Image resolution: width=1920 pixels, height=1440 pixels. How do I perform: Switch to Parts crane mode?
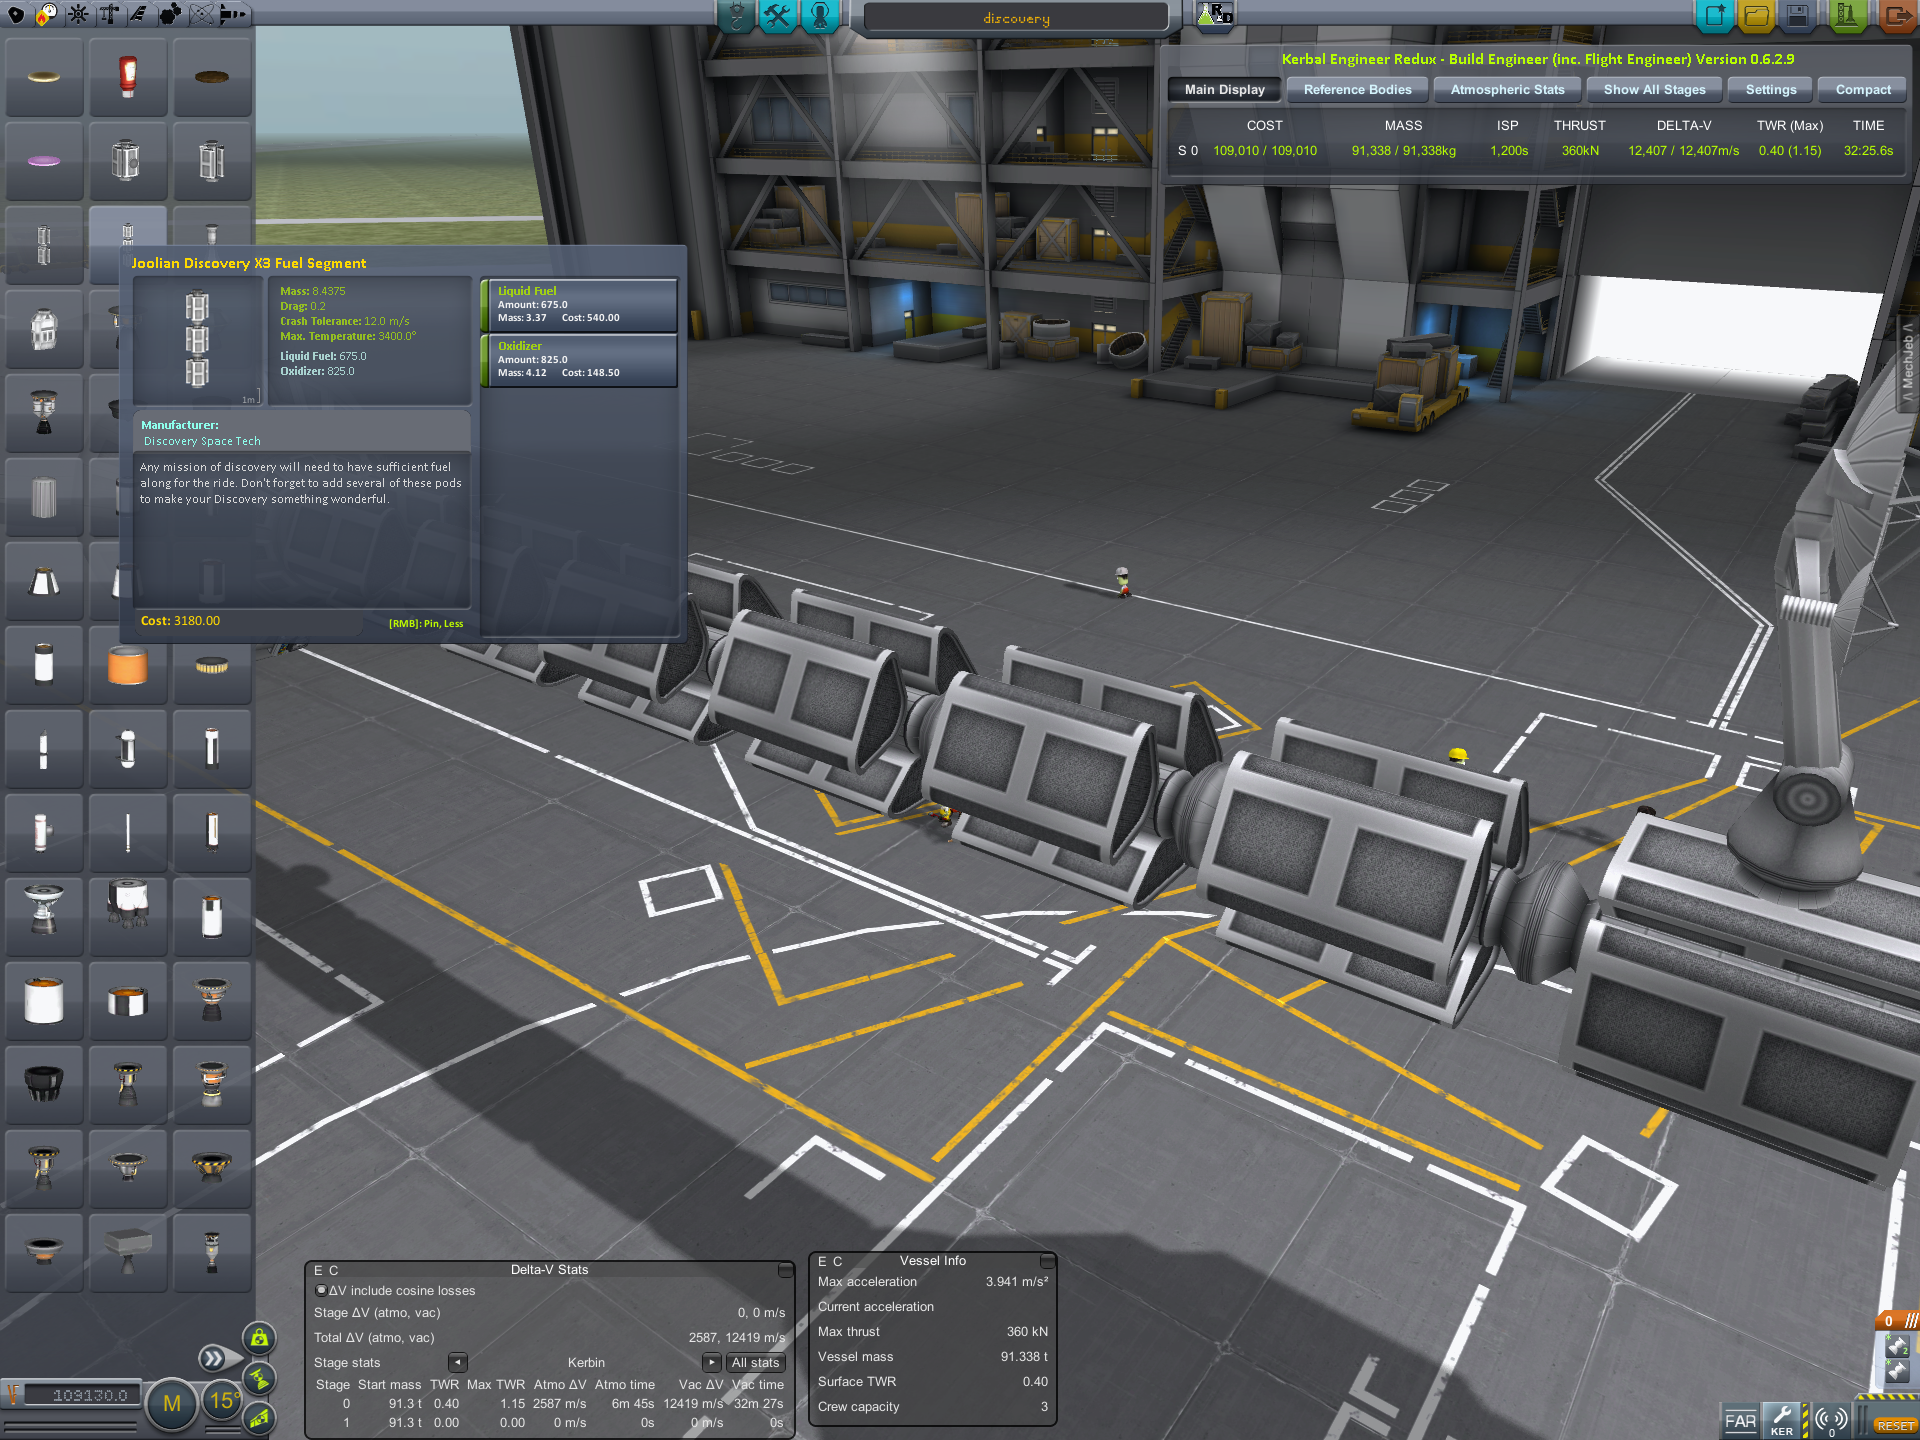pyautogui.click(x=736, y=16)
